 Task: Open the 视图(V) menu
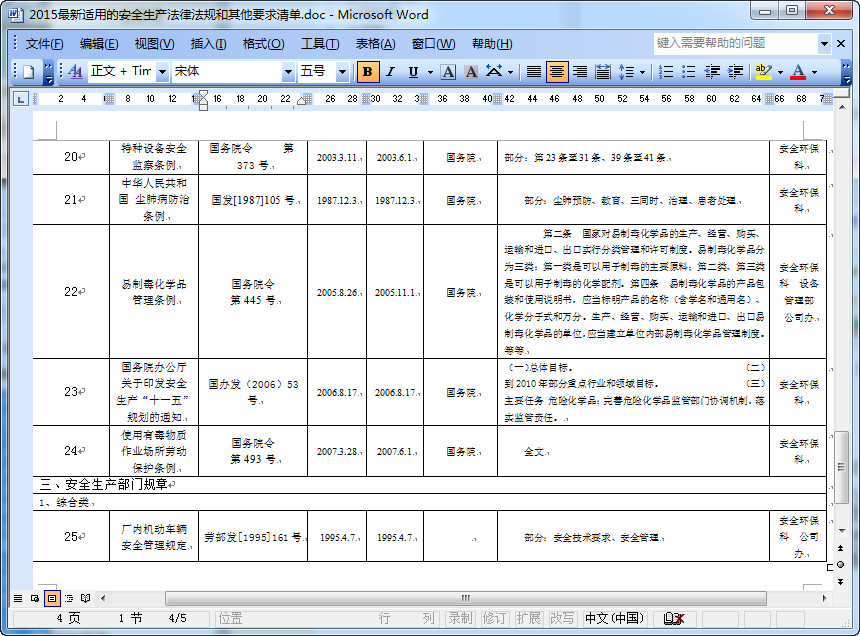coord(154,44)
